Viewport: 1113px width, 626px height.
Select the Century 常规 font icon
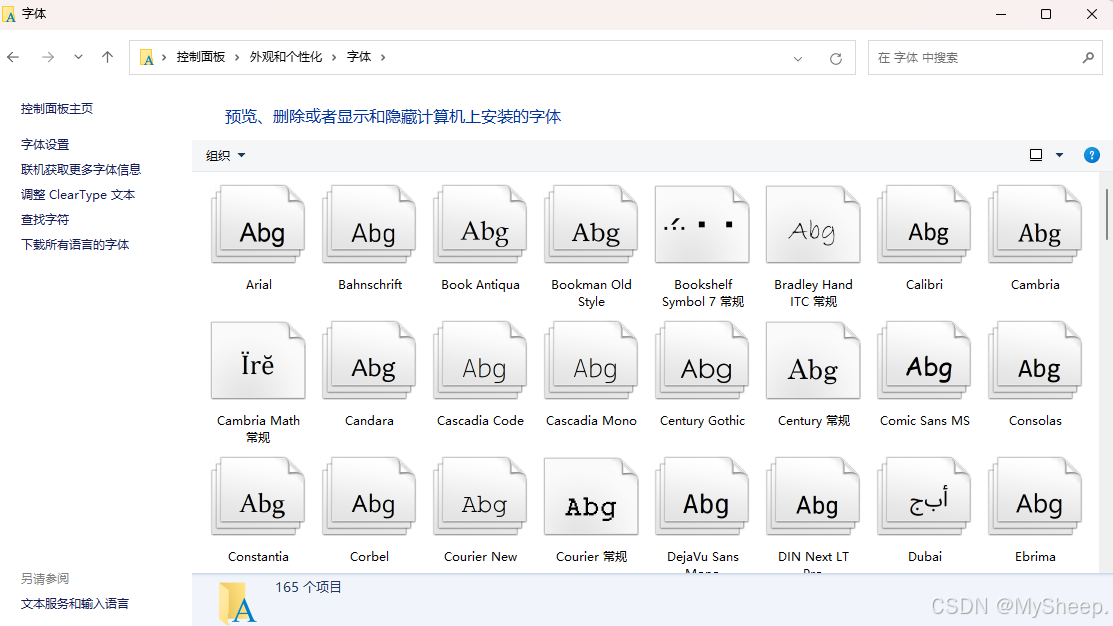813,361
